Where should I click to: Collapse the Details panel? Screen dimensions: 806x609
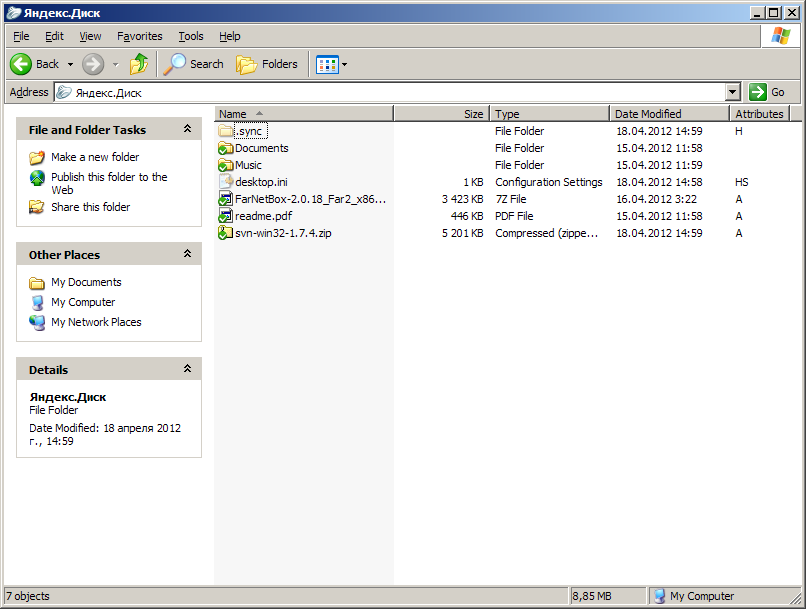(x=186, y=369)
